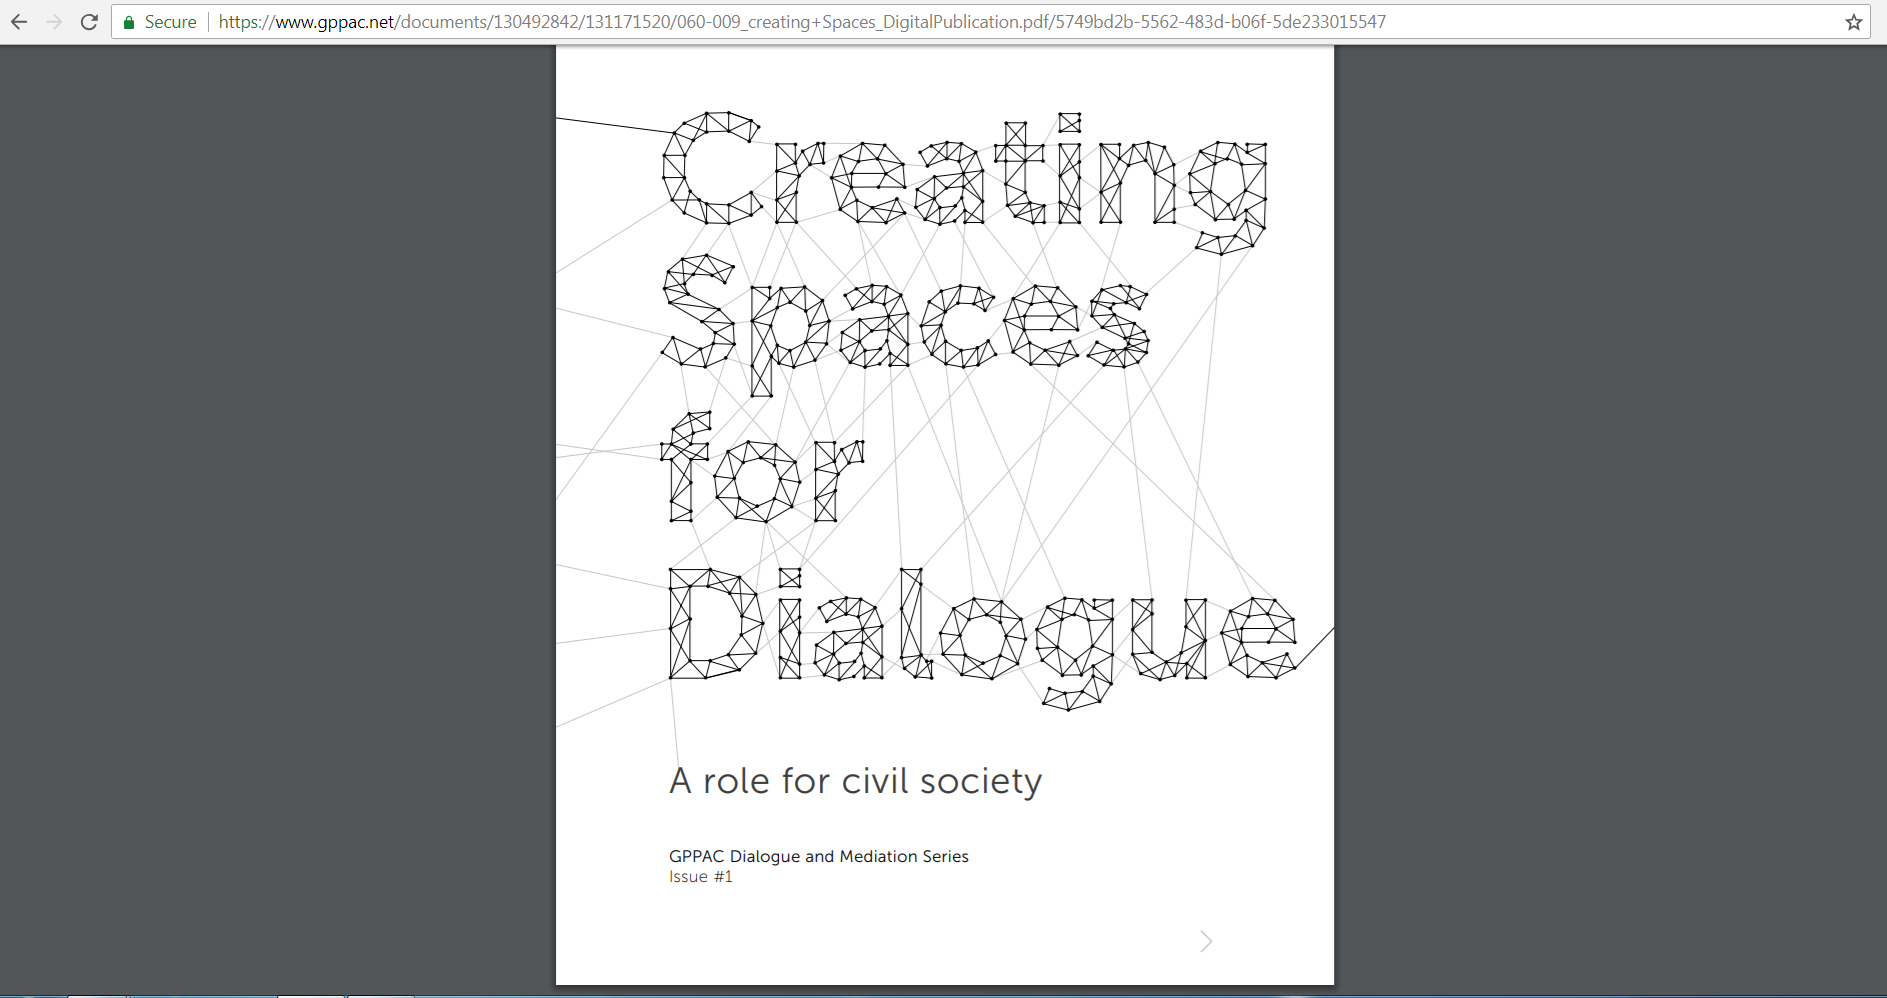The height and width of the screenshot is (998, 1887).
Task: Click the text "GPPAC Dialogue and Mediation Series"
Action: click(x=819, y=856)
